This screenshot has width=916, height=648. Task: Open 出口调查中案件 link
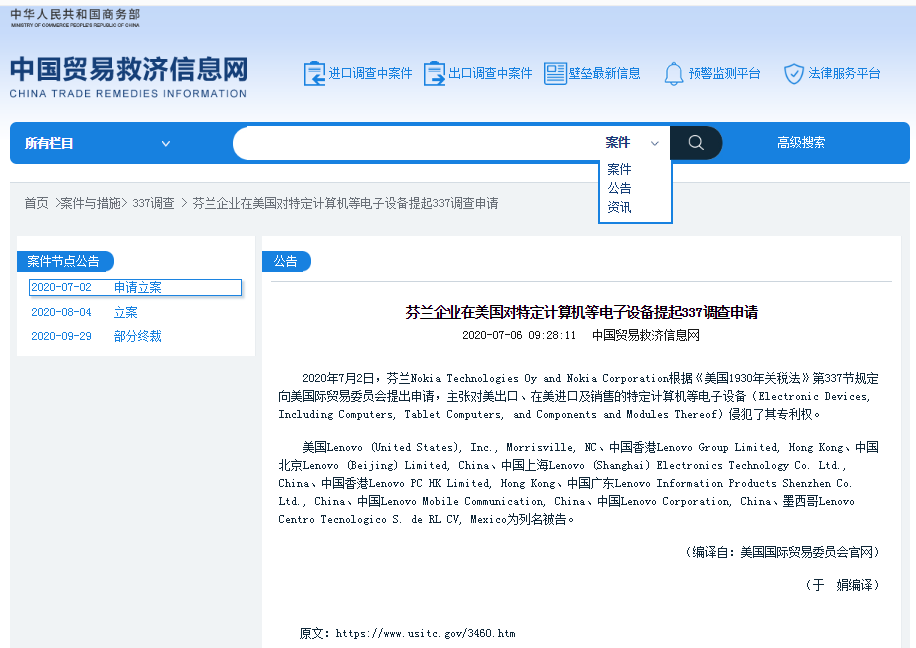point(490,74)
